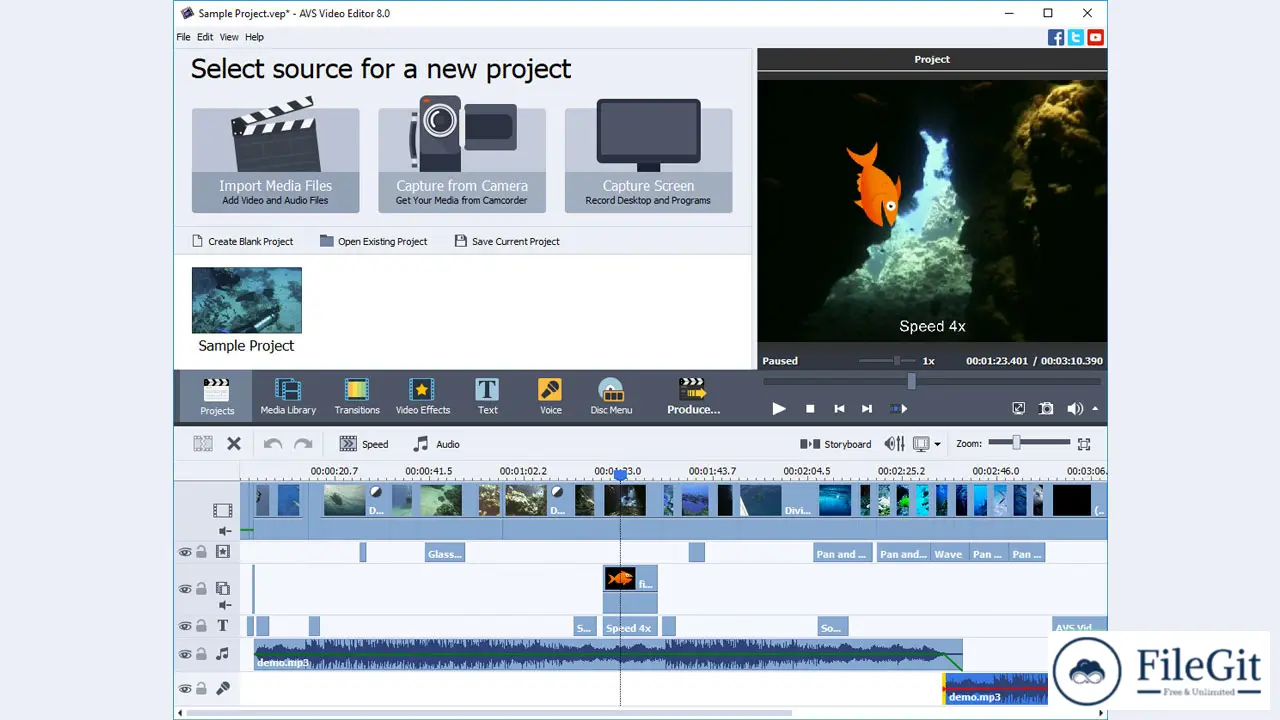Select the Sample Project thumbnail

pos(246,300)
